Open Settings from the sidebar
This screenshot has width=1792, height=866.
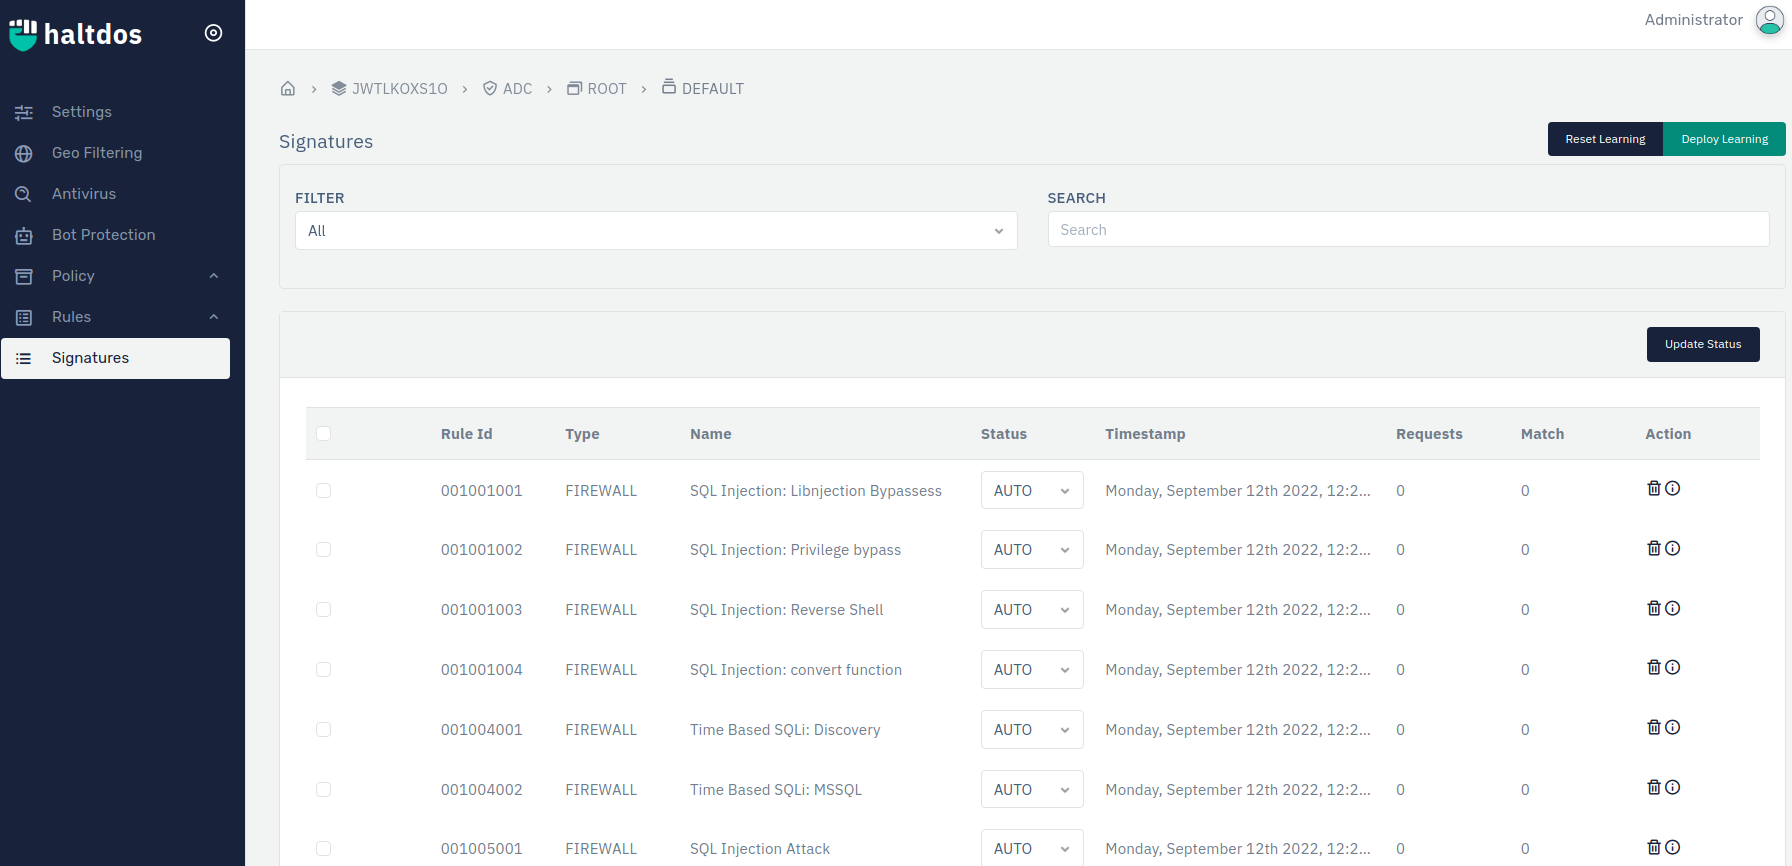82,112
